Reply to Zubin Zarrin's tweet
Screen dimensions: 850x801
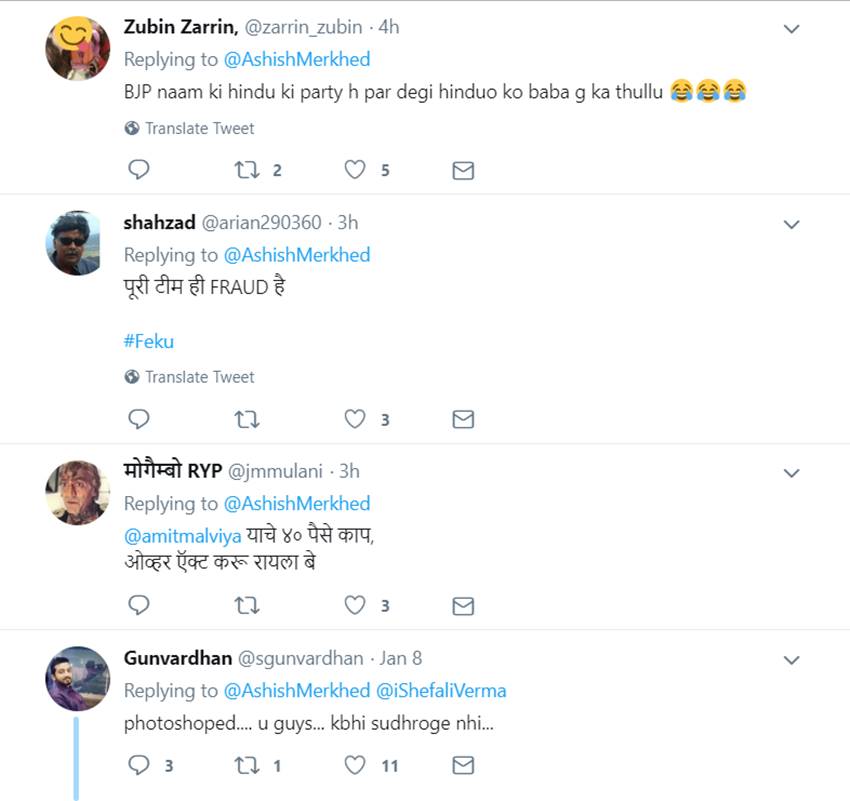click(x=139, y=170)
